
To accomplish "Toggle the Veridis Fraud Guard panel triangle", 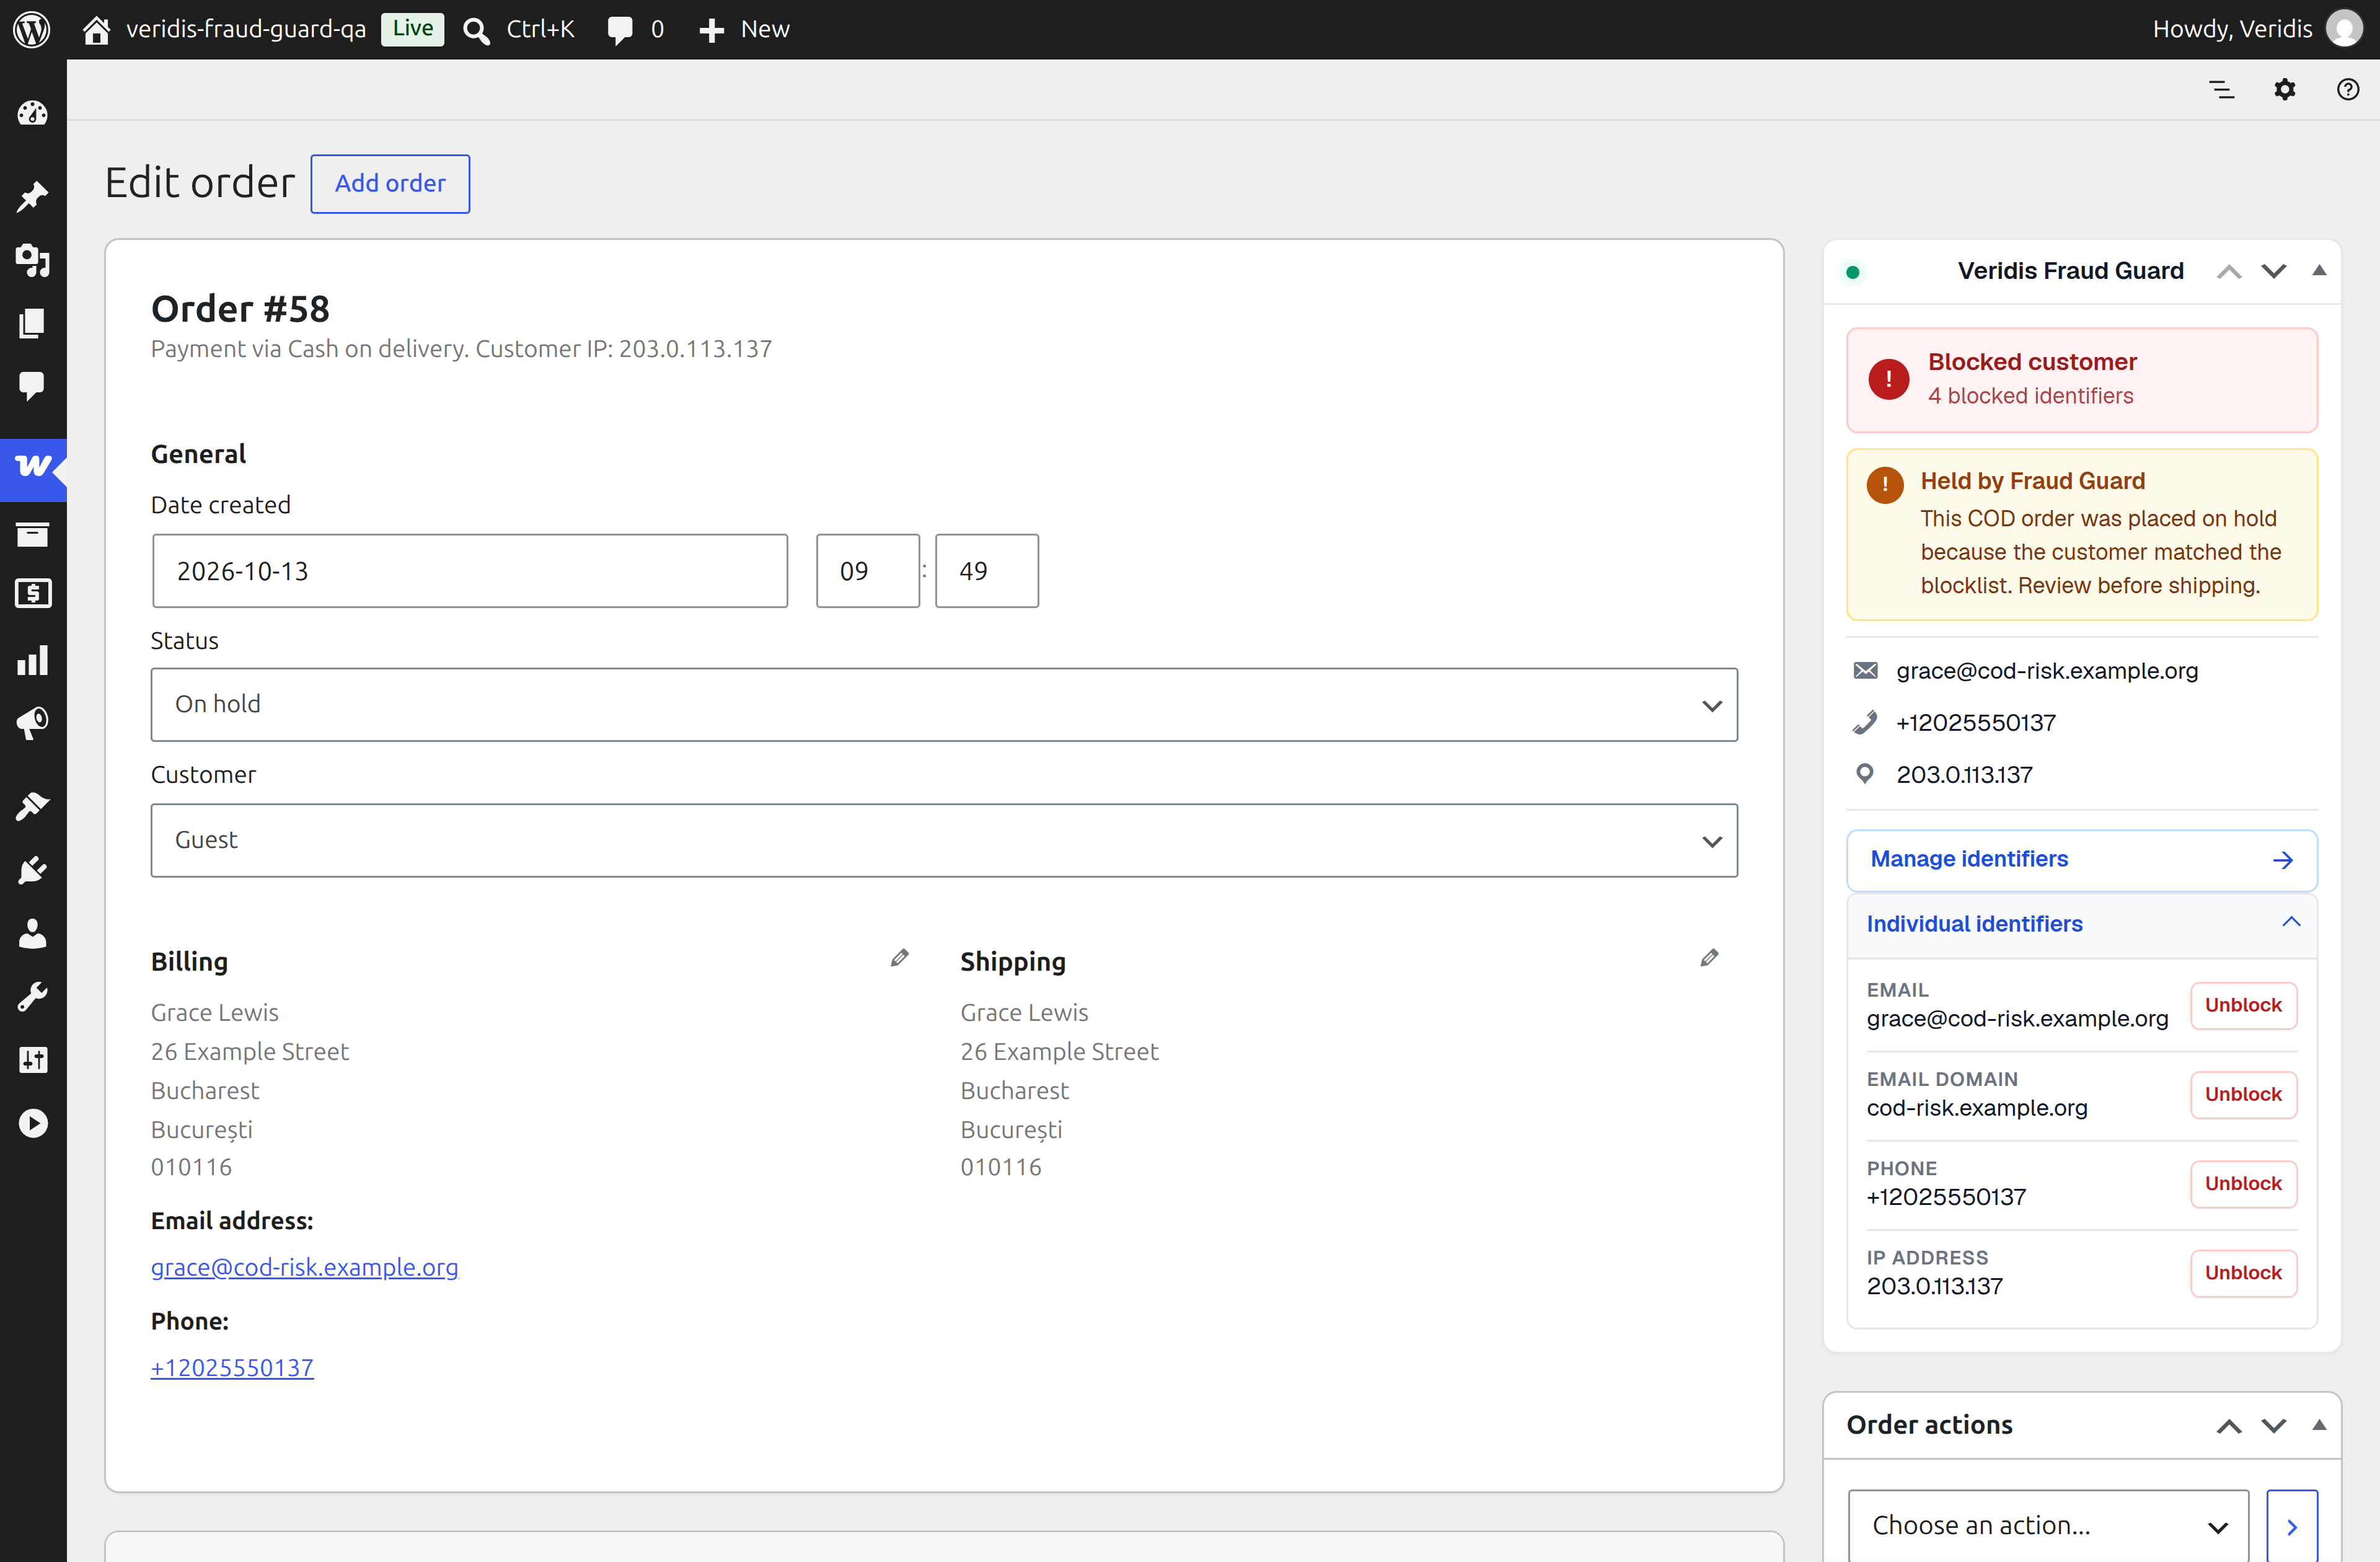I will pos(2319,271).
